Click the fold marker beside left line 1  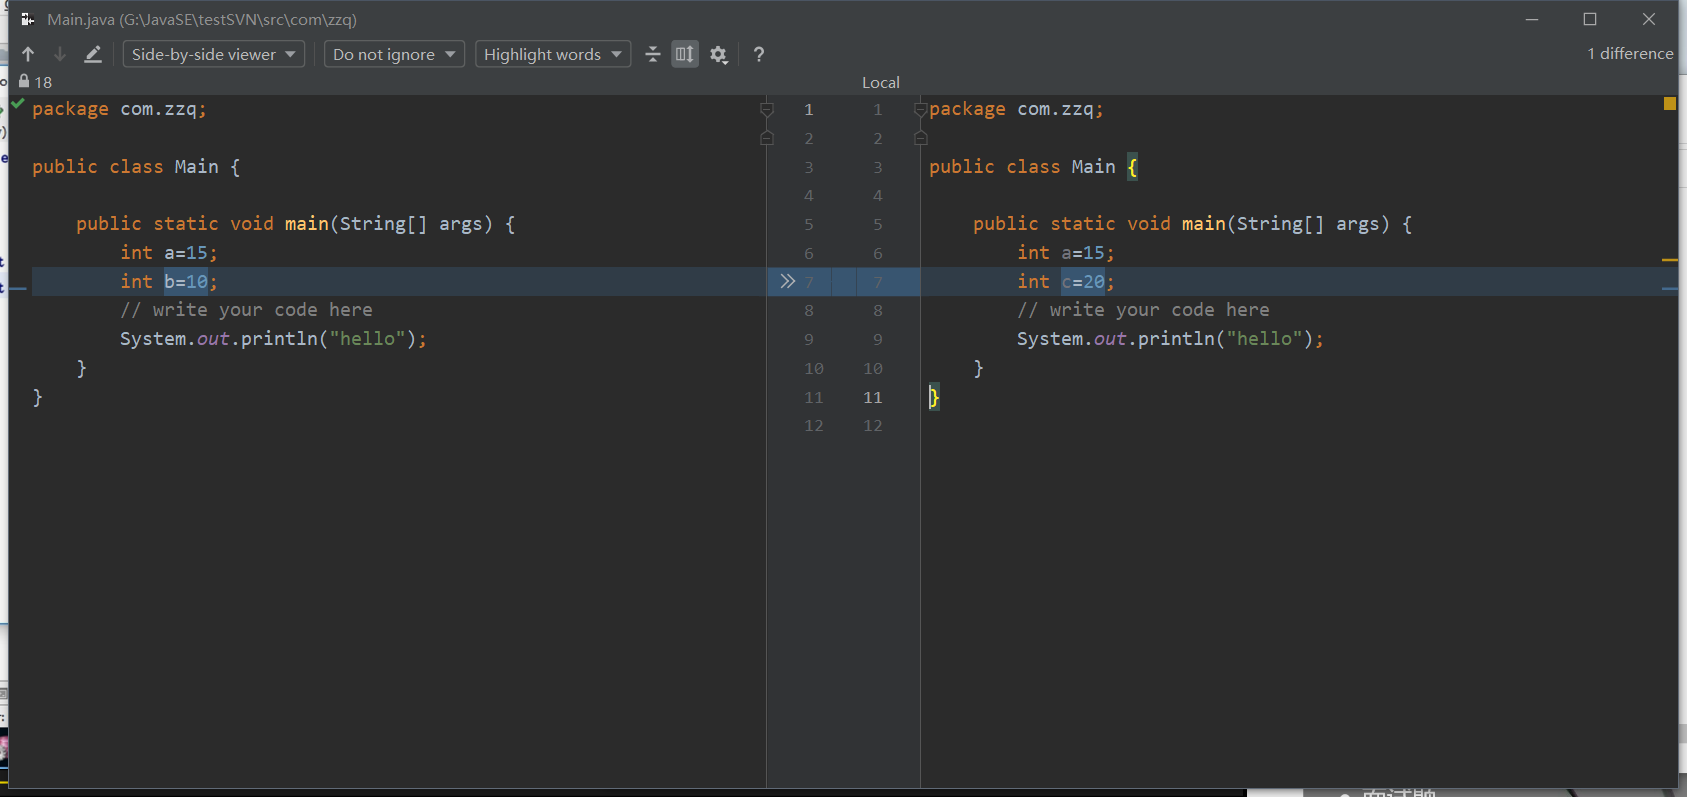click(767, 109)
